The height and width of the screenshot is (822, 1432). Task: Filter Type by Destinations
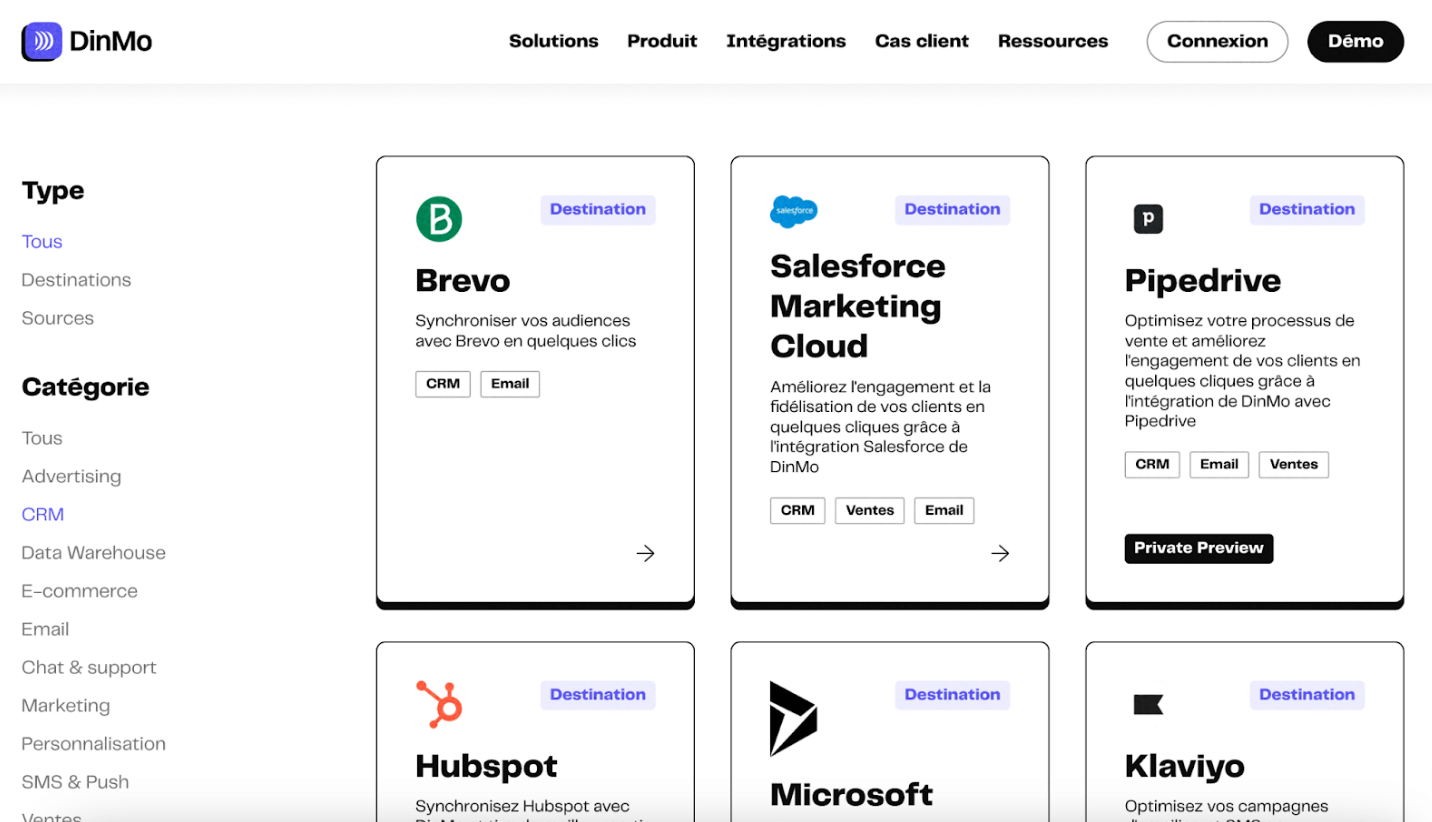click(x=76, y=280)
